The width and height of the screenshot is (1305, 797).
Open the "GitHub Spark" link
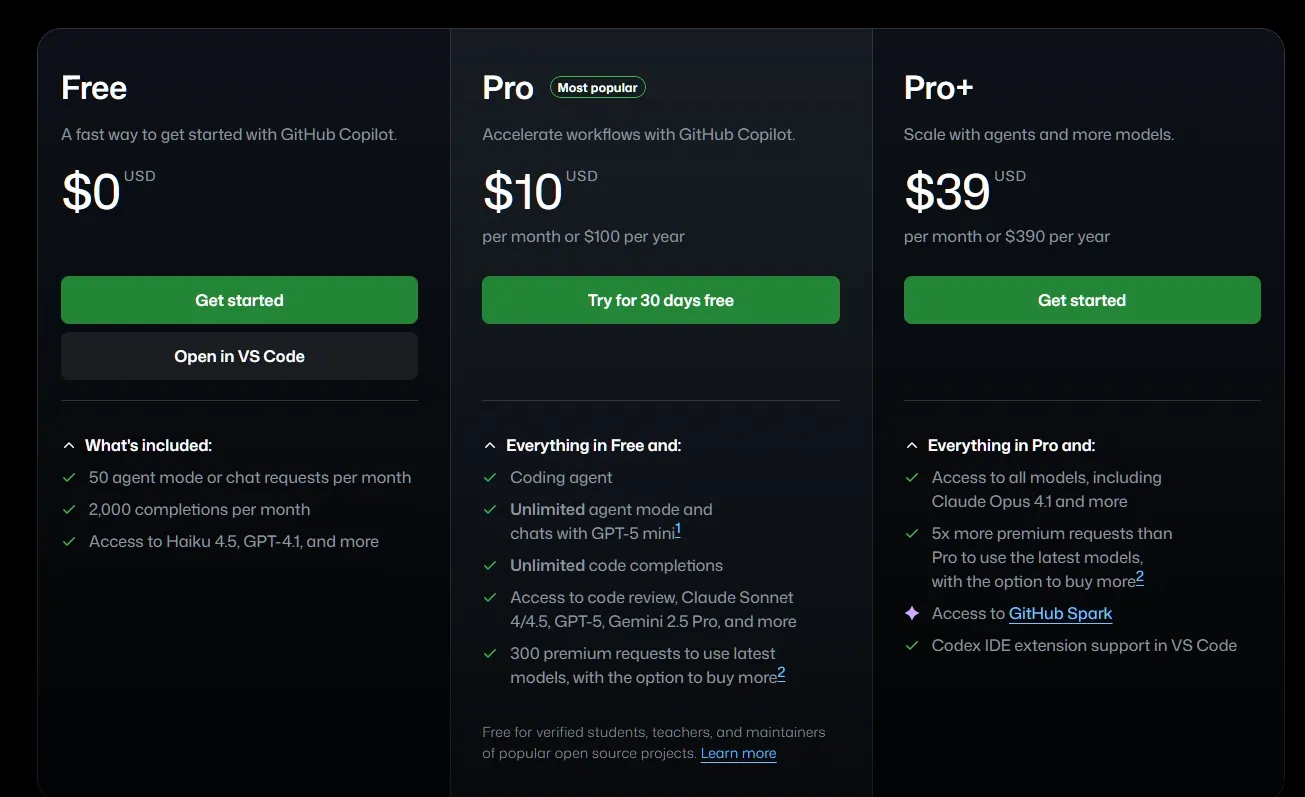click(x=1060, y=613)
